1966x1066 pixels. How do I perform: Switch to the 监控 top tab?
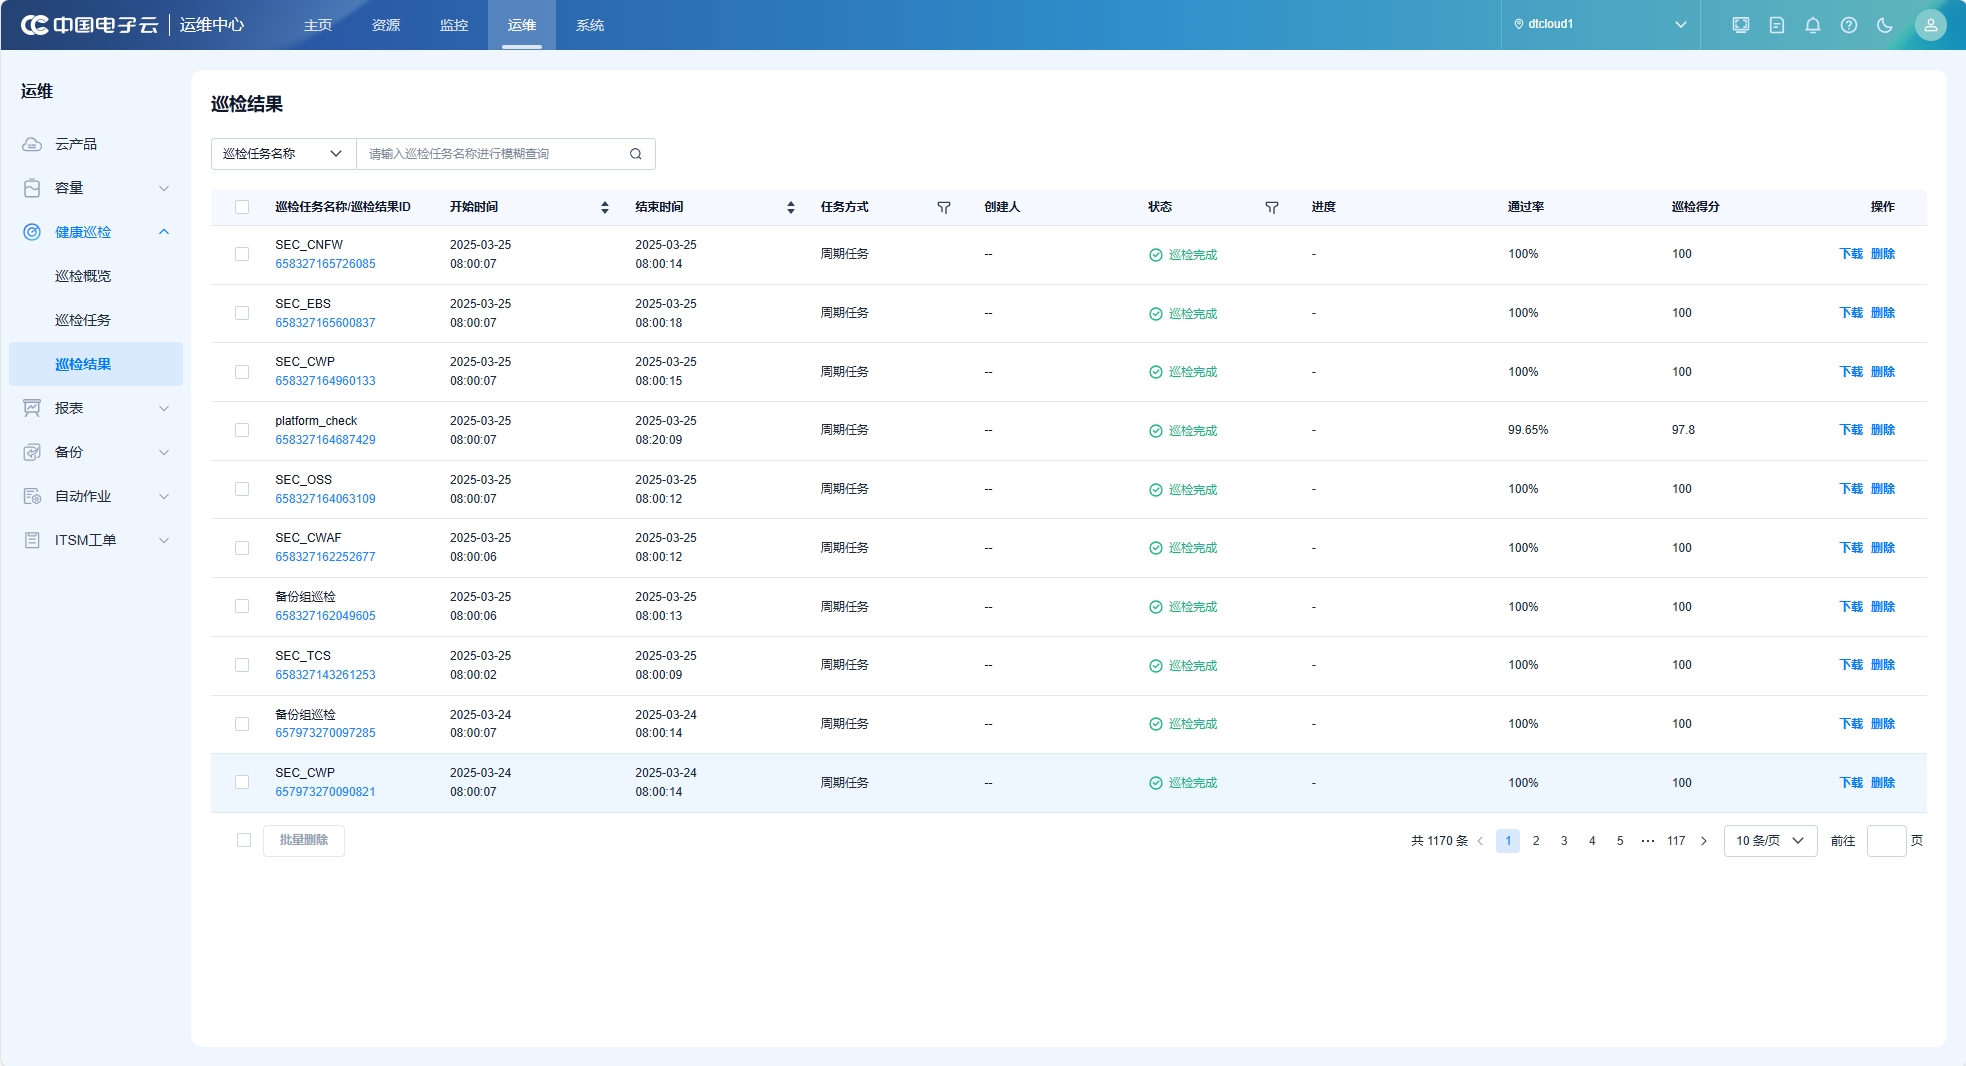click(x=454, y=25)
